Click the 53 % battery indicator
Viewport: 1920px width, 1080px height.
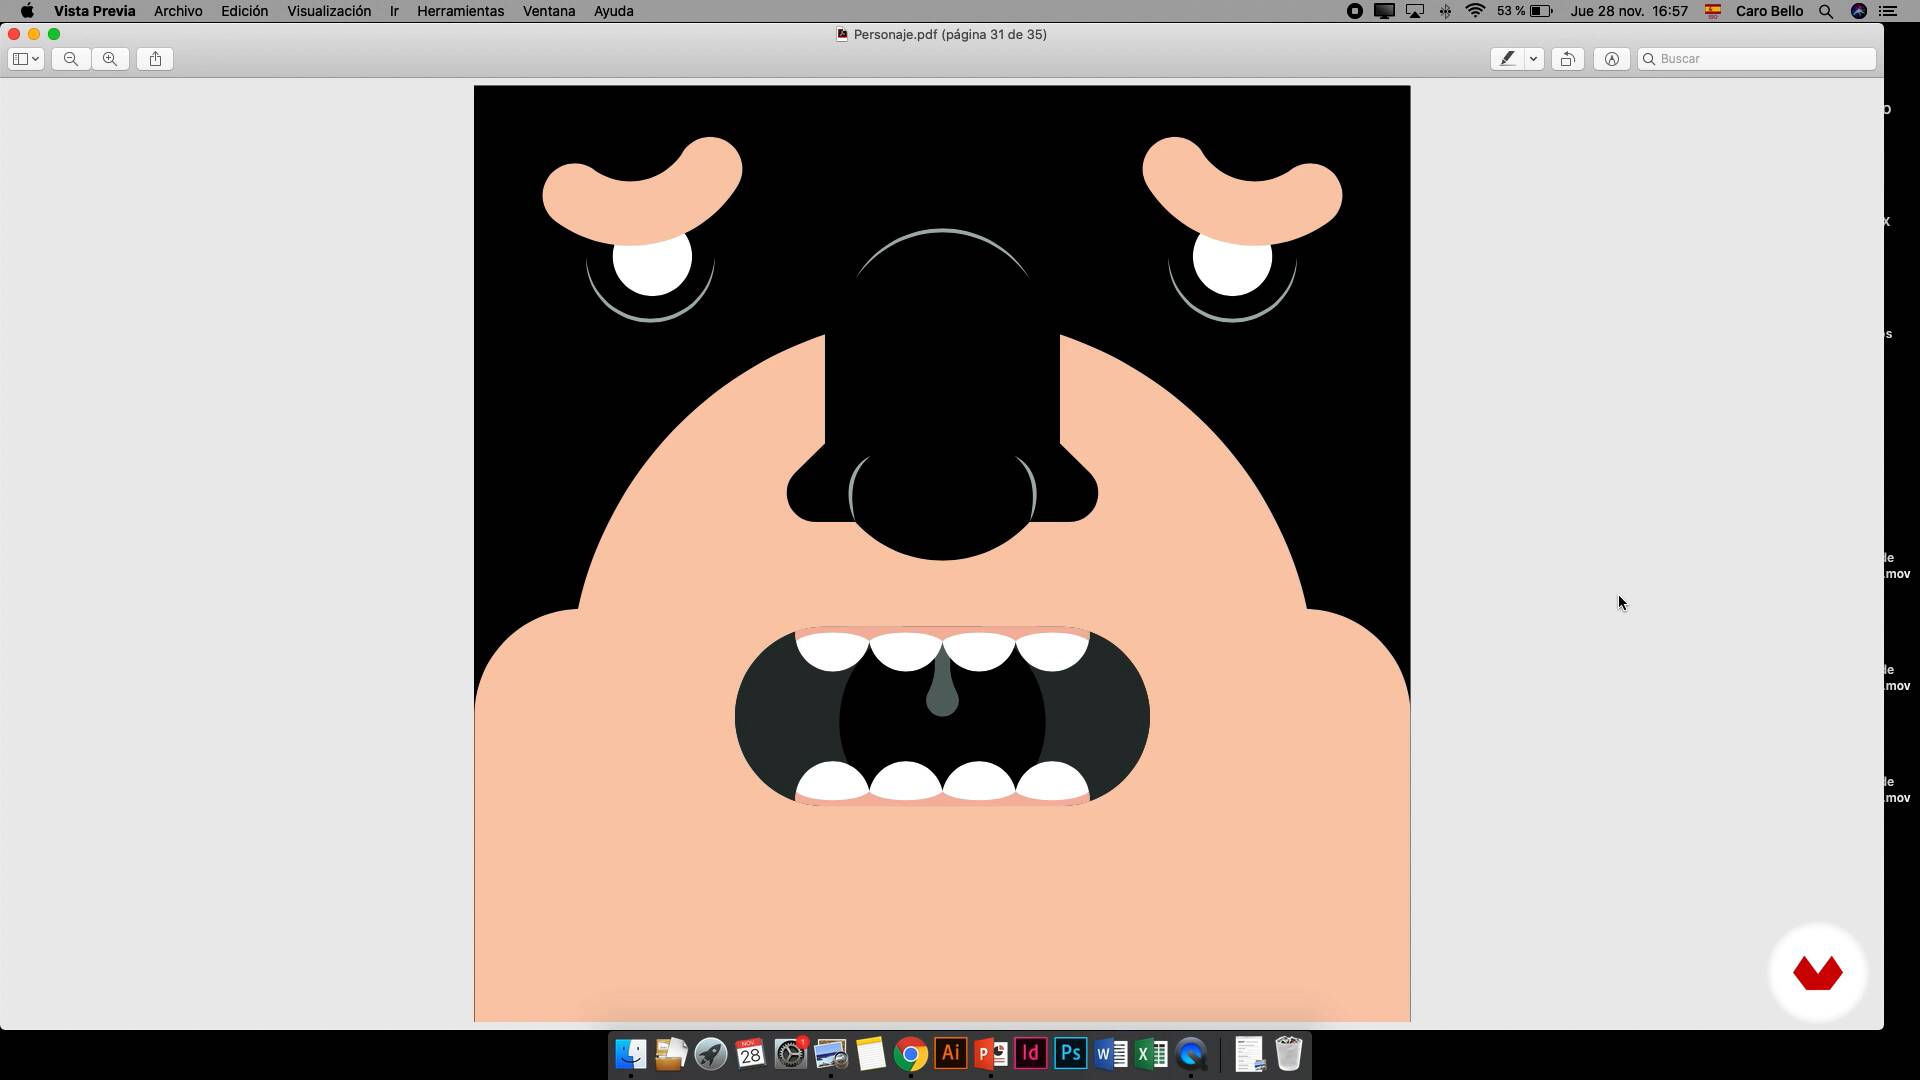1525,11
